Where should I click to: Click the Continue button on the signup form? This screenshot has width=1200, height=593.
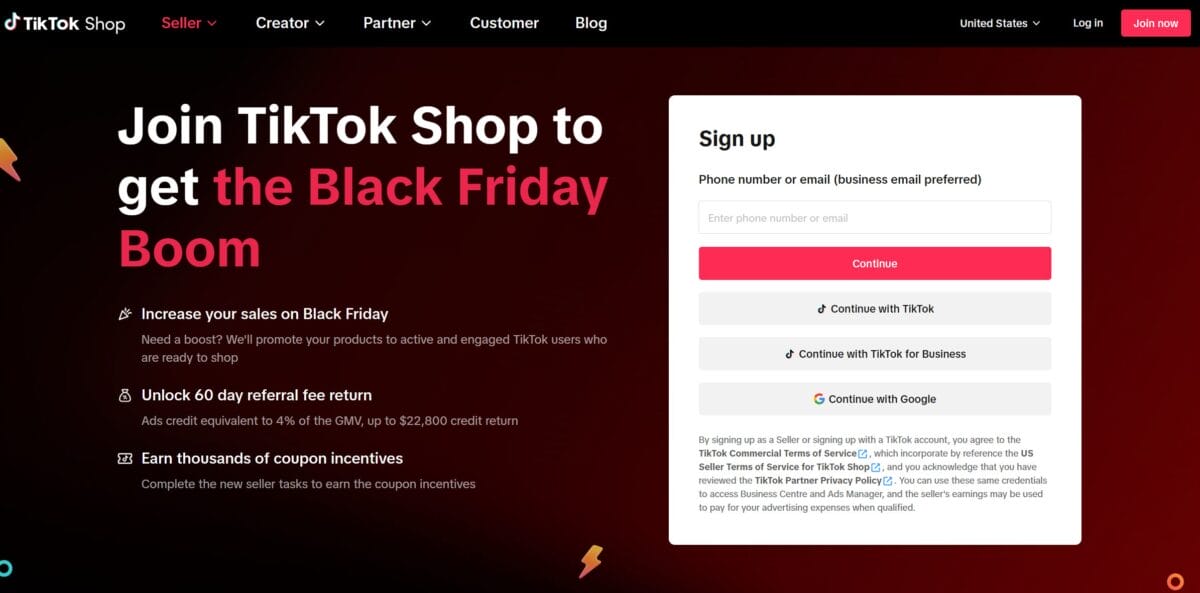(x=874, y=263)
